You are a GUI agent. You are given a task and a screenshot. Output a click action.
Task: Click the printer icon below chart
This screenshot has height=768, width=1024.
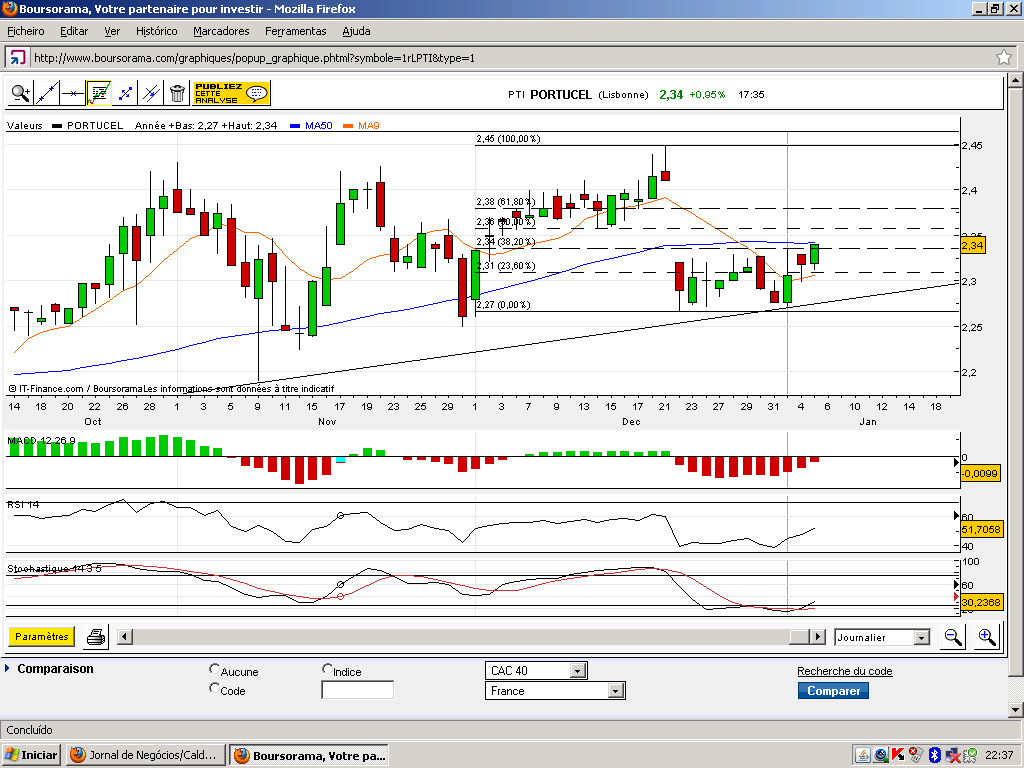pyautogui.click(x=96, y=637)
